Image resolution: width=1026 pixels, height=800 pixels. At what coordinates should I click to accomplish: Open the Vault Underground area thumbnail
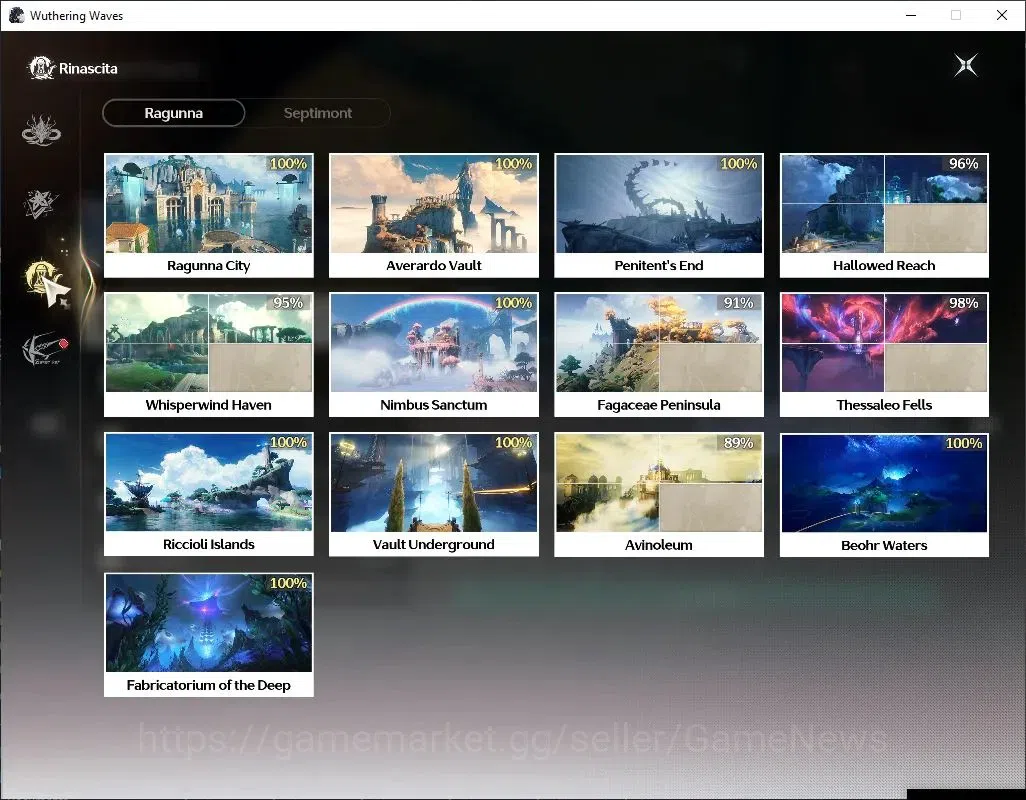(434, 482)
